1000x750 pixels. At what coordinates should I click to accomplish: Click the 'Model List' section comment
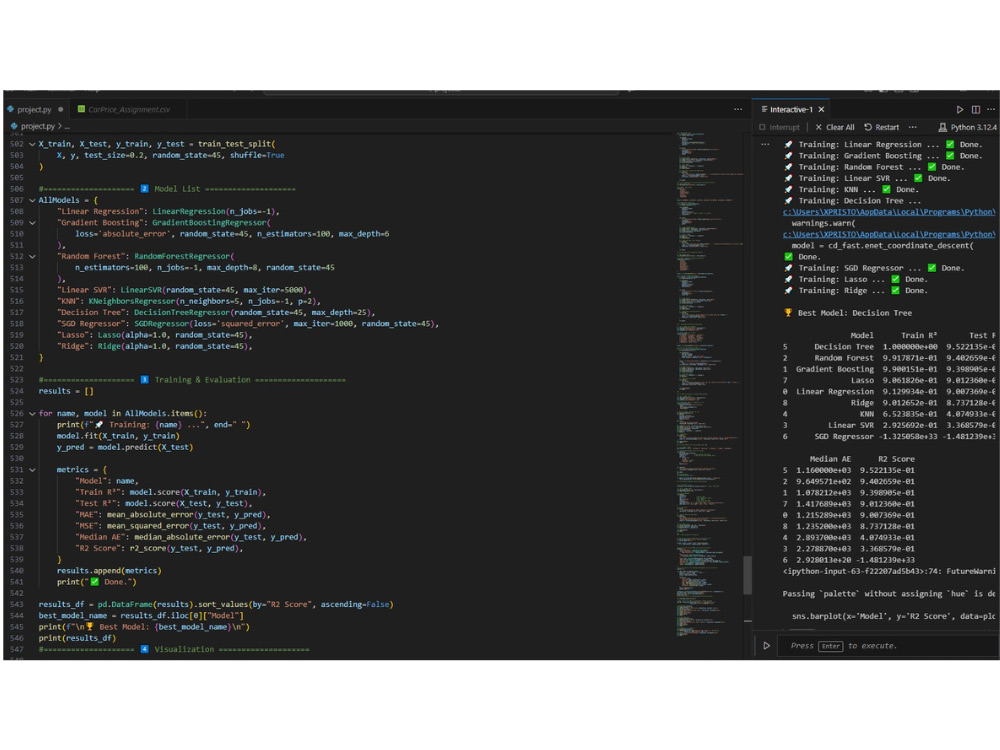[x=167, y=189]
